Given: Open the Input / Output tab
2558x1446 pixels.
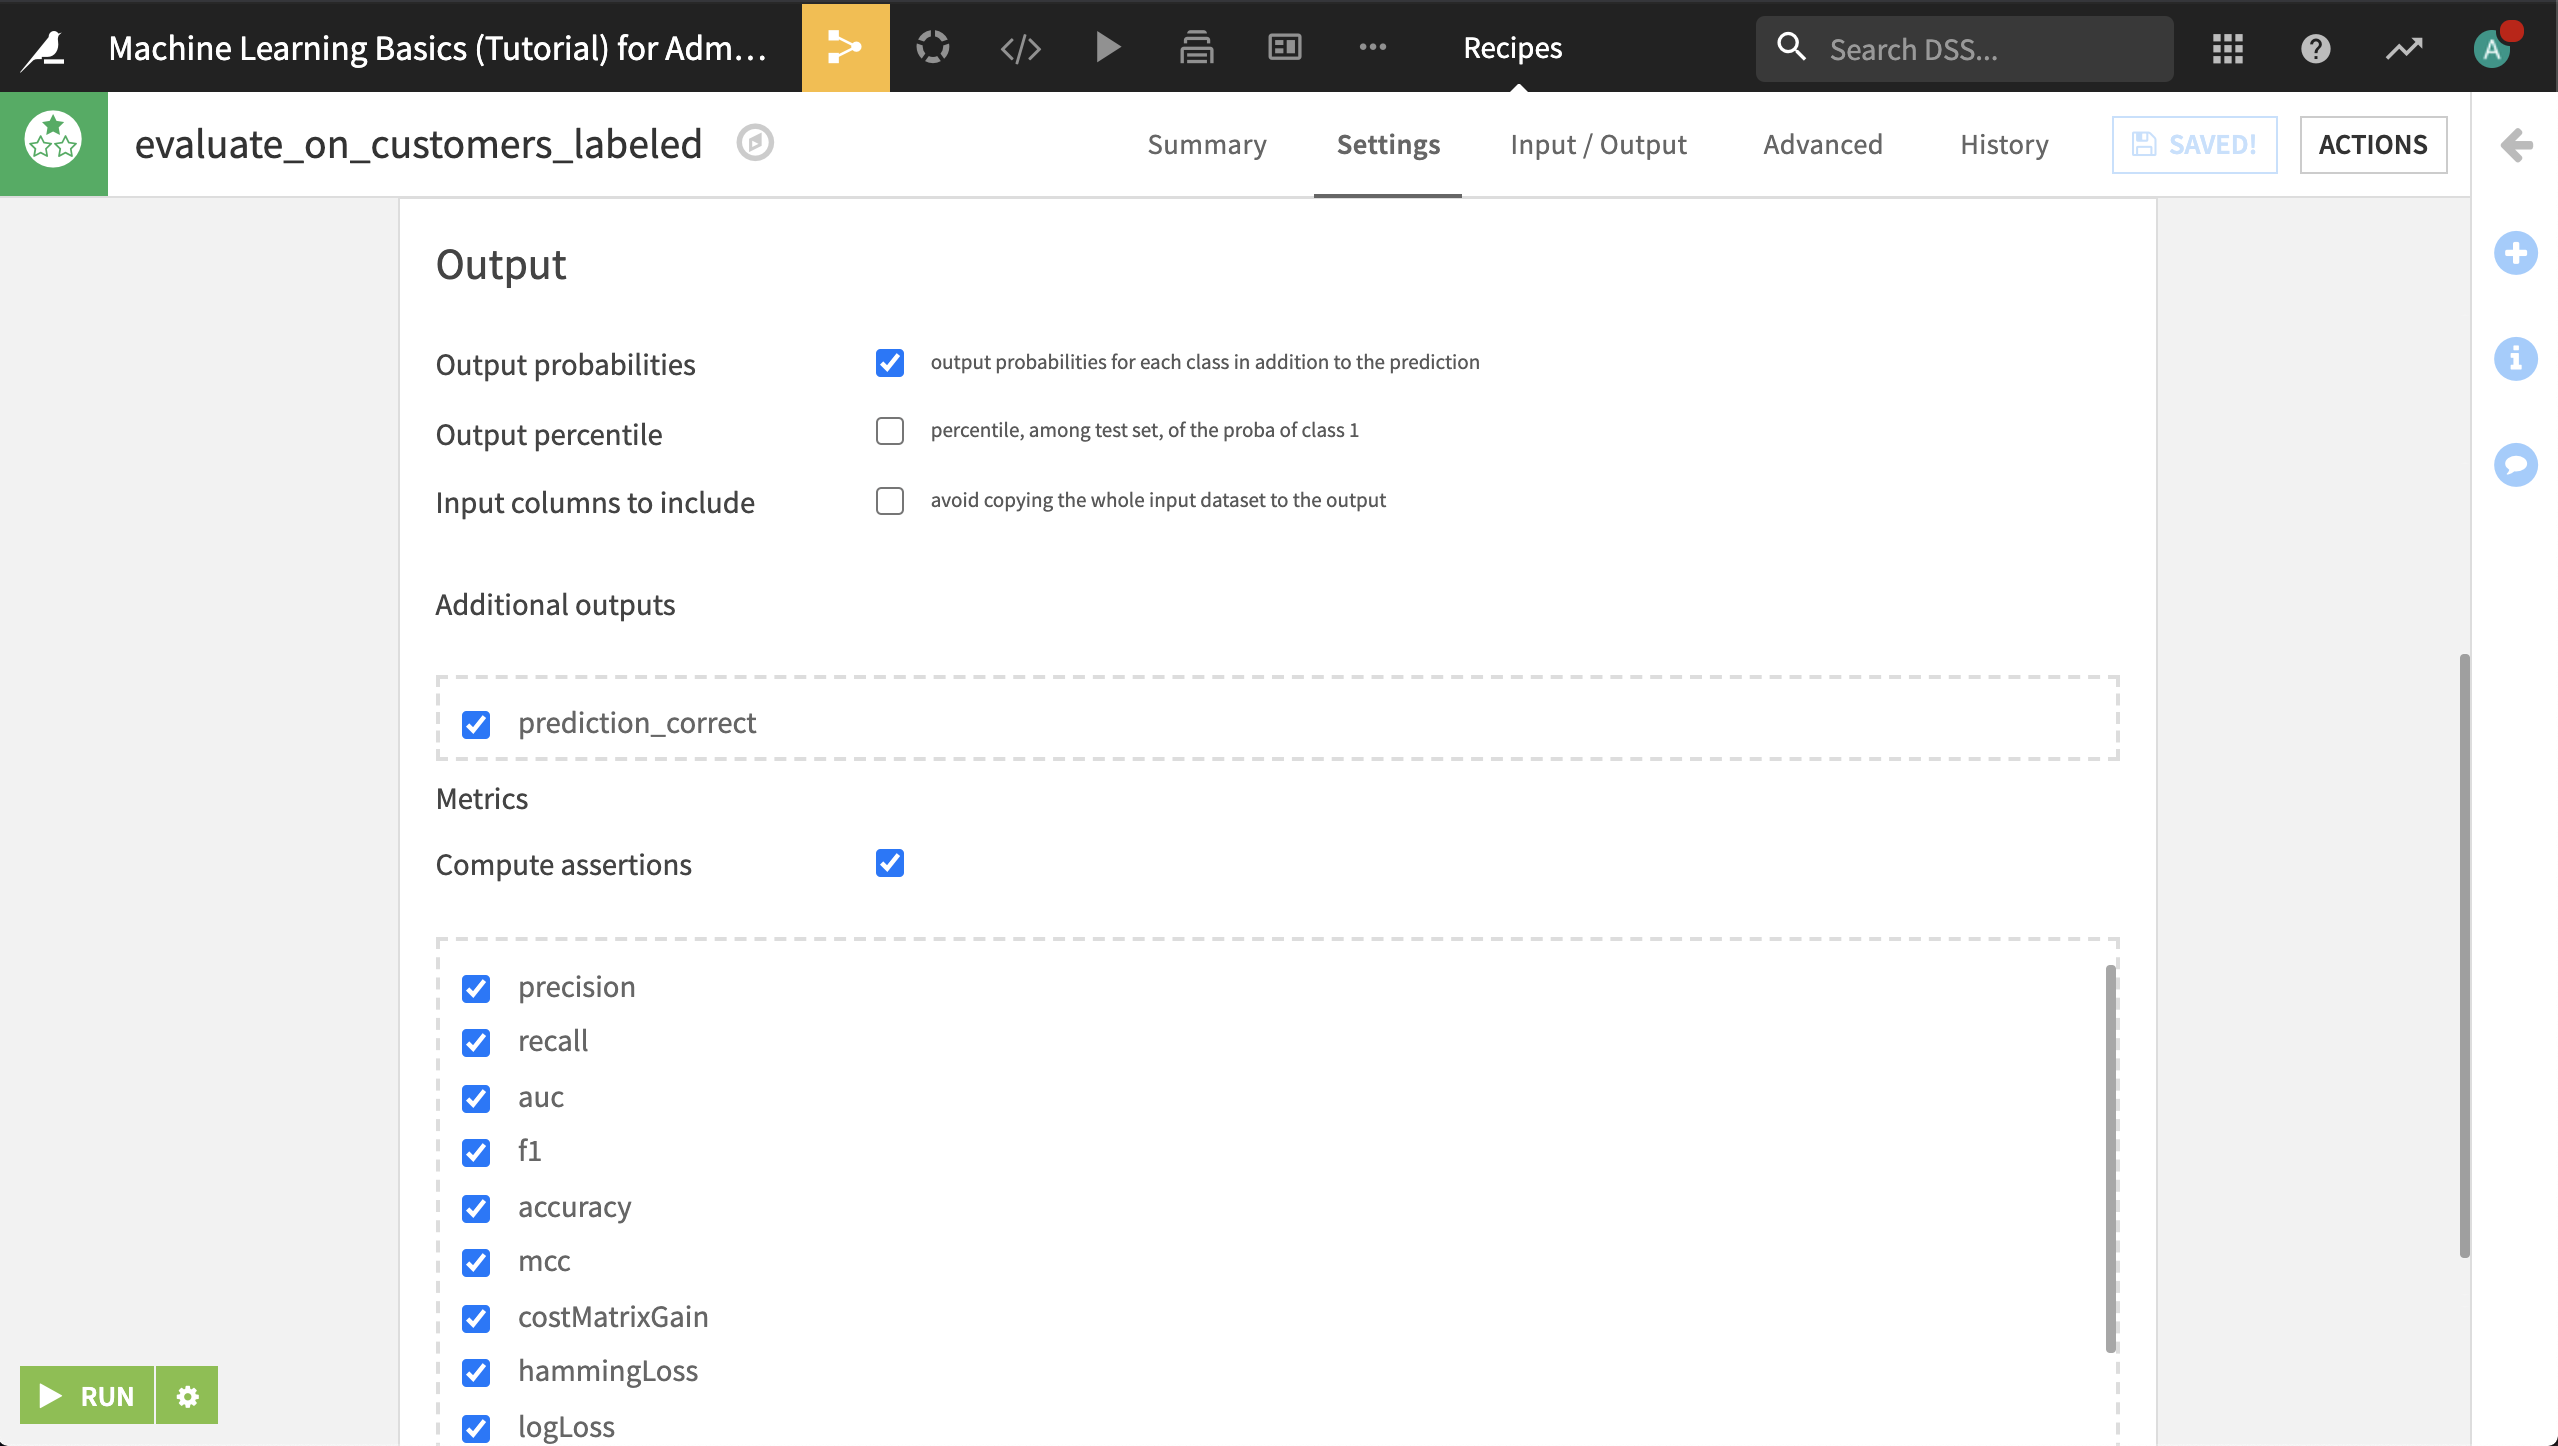Looking at the screenshot, I should click(1598, 144).
